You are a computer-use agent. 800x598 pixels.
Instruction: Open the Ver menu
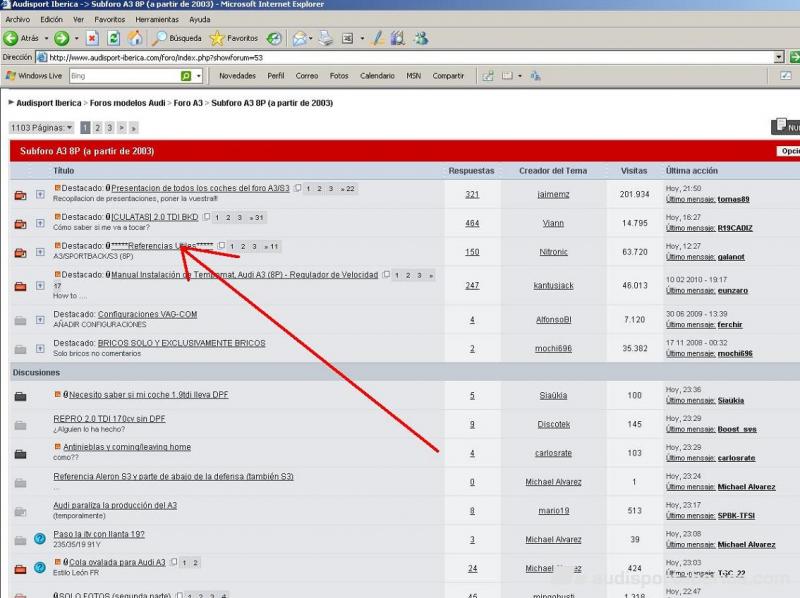pyautogui.click(x=78, y=19)
